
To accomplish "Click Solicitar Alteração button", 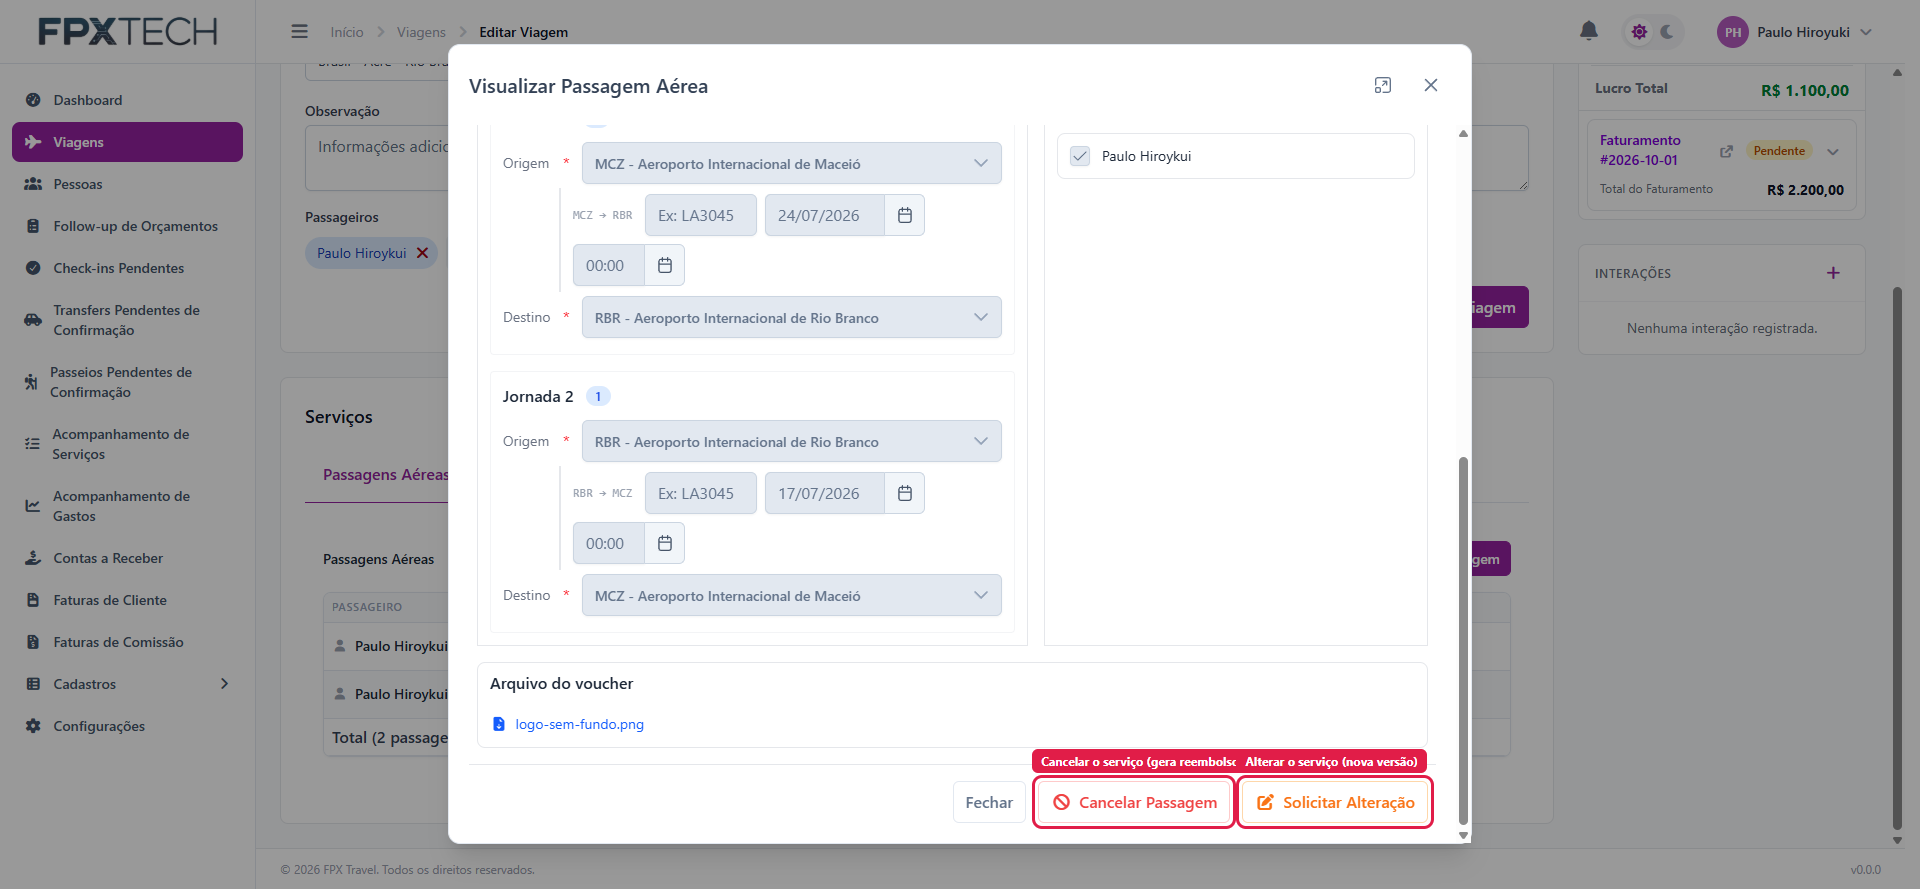I will pos(1335,802).
